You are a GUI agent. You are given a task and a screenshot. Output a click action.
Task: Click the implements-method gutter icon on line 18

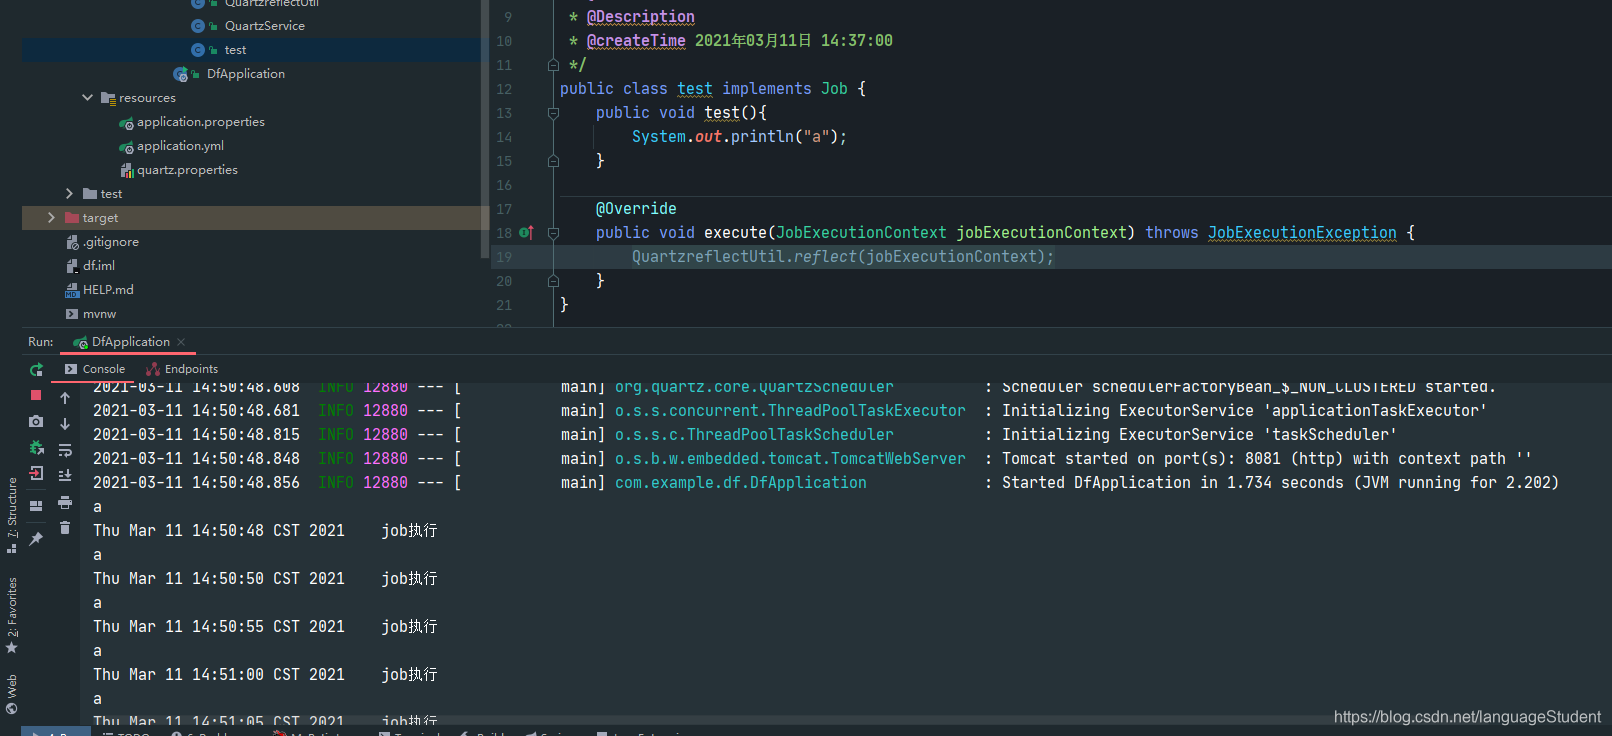[x=526, y=232]
